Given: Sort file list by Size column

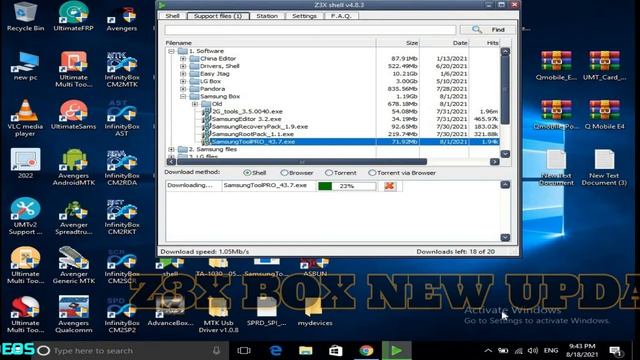Looking at the screenshot, I should (x=397, y=43).
